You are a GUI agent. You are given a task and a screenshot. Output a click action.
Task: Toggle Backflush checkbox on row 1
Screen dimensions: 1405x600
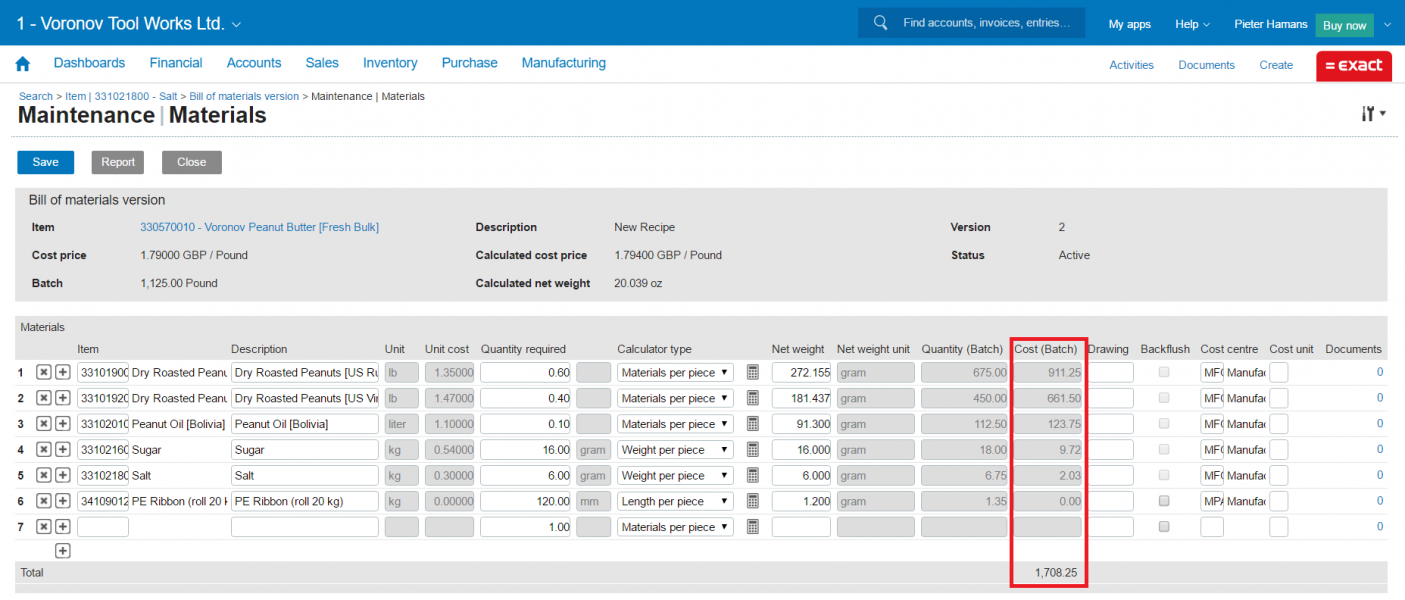point(1164,372)
